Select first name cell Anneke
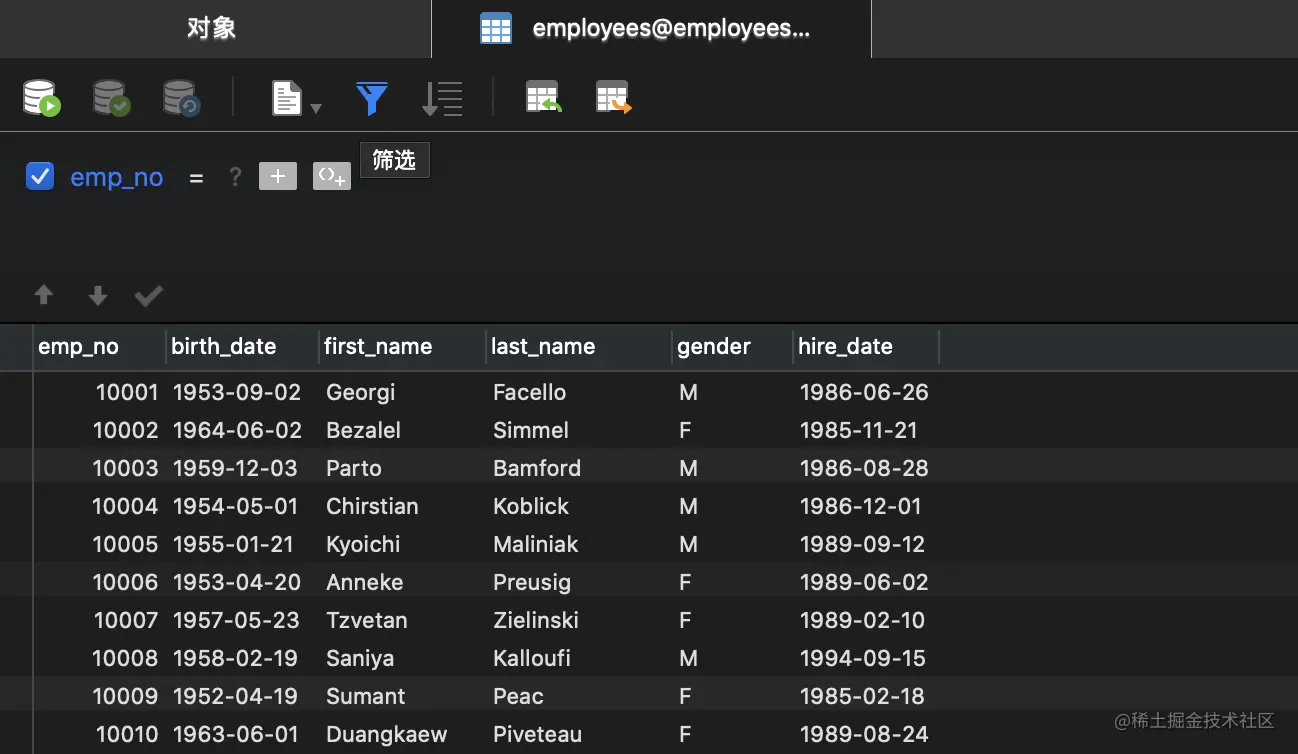 tap(365, 582)
